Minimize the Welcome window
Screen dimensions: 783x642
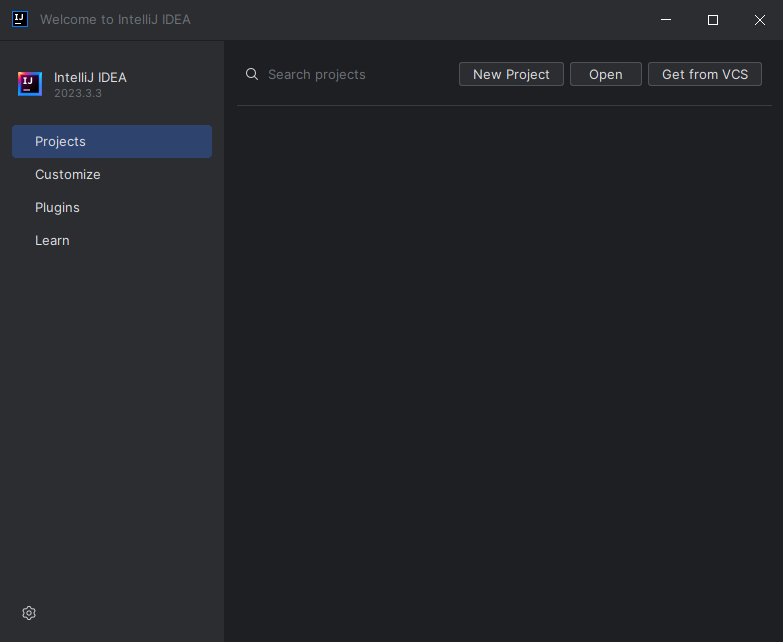(x=666, y=20)
